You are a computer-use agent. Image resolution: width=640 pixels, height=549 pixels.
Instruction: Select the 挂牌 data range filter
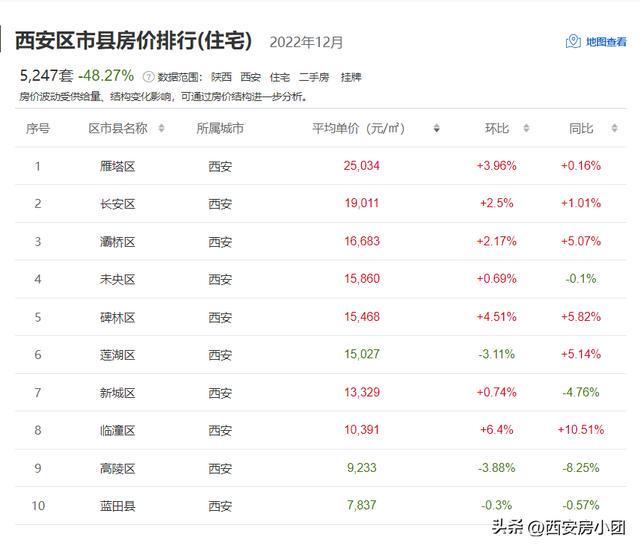point(351,77)
